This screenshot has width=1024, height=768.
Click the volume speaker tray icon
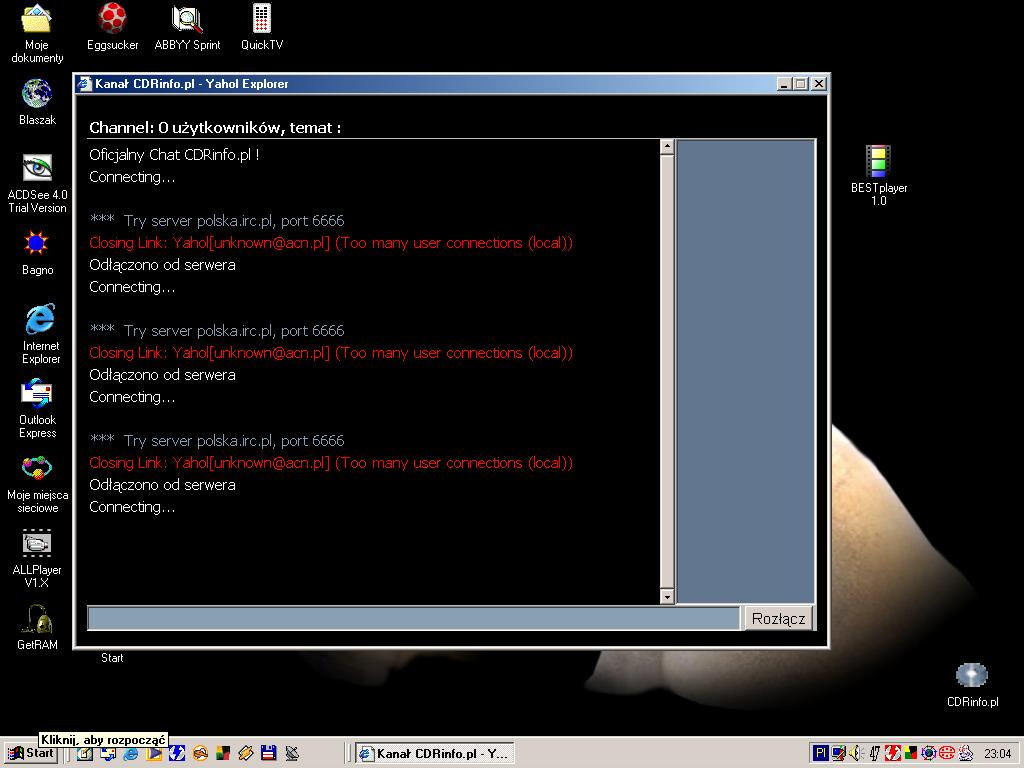(856, 753)
